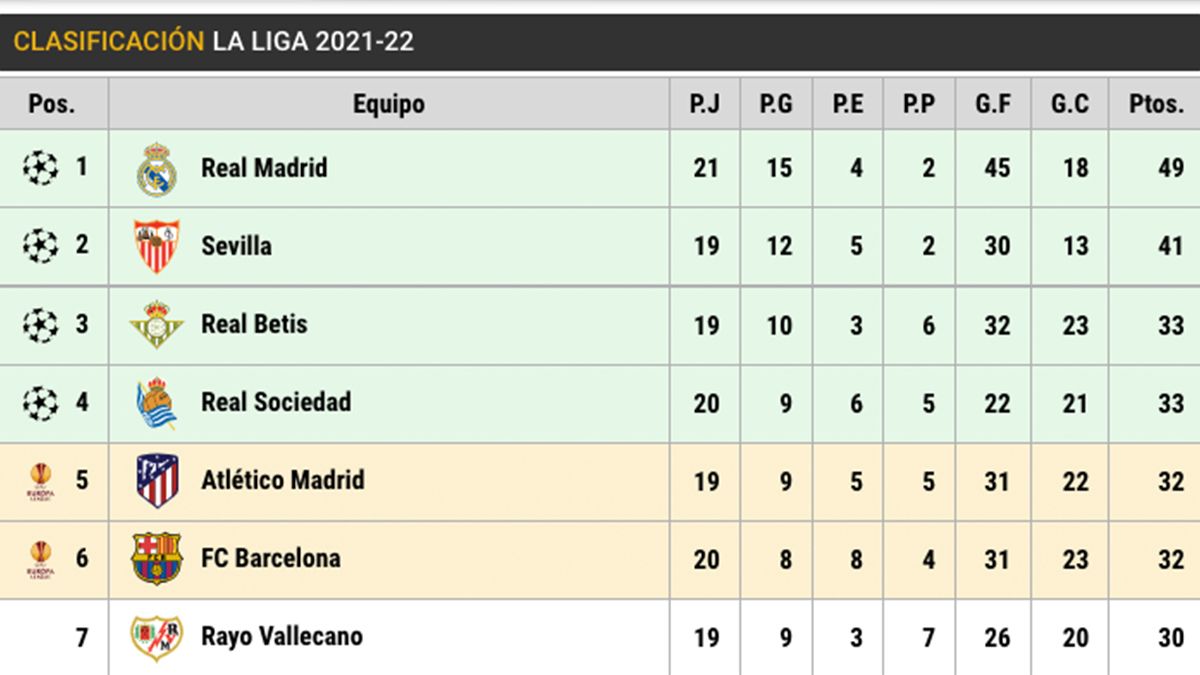Click the Equipo column header
Viewport: 1200px width, 675px height.
coord(388,104)
